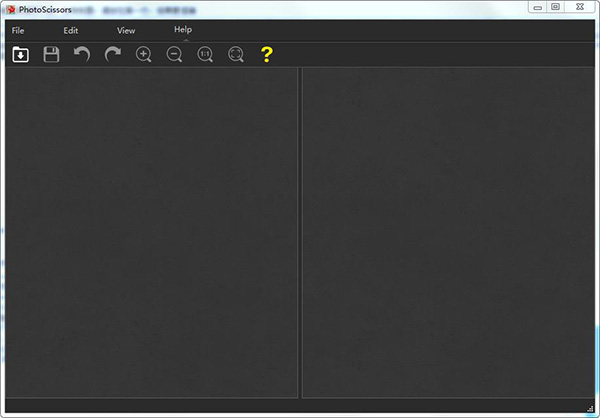
Task: Close the PhotoScissors window
Action: (x=580, y=7)
